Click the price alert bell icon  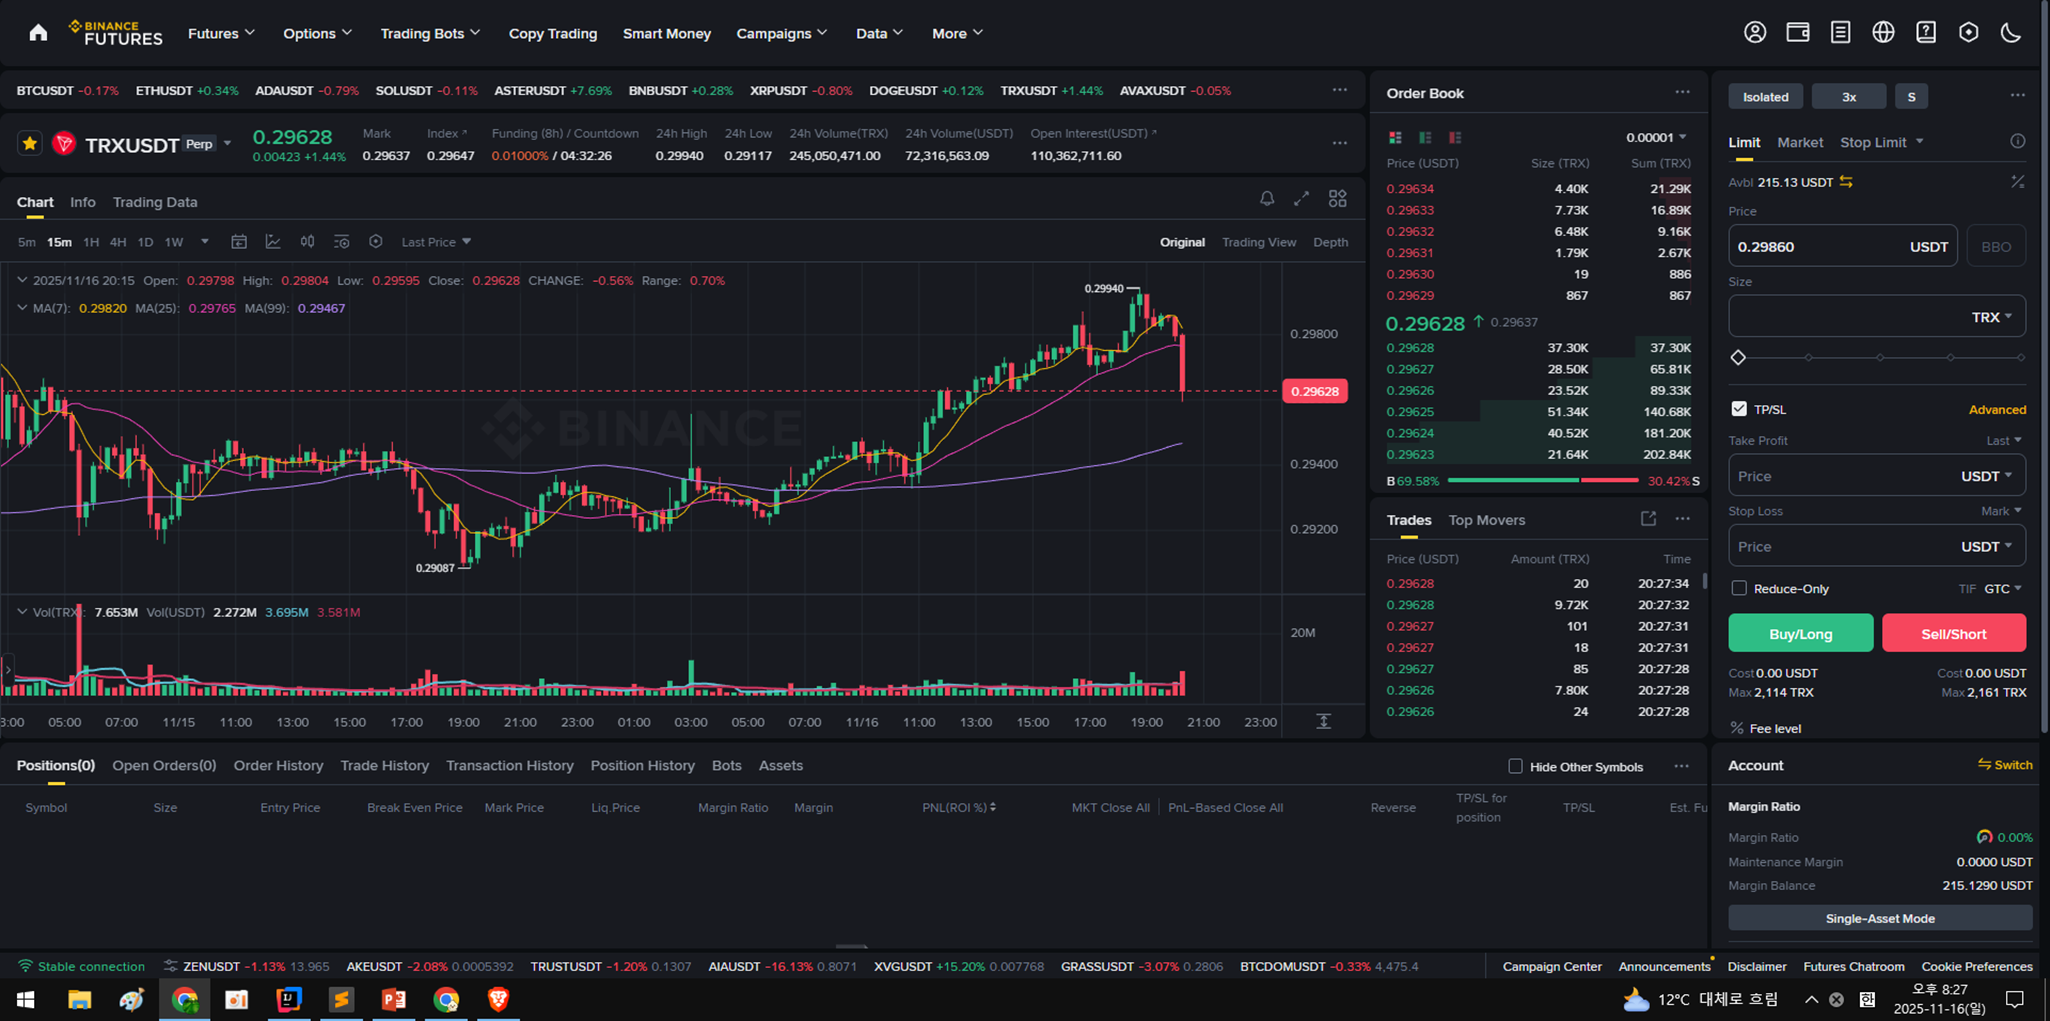1267,198
